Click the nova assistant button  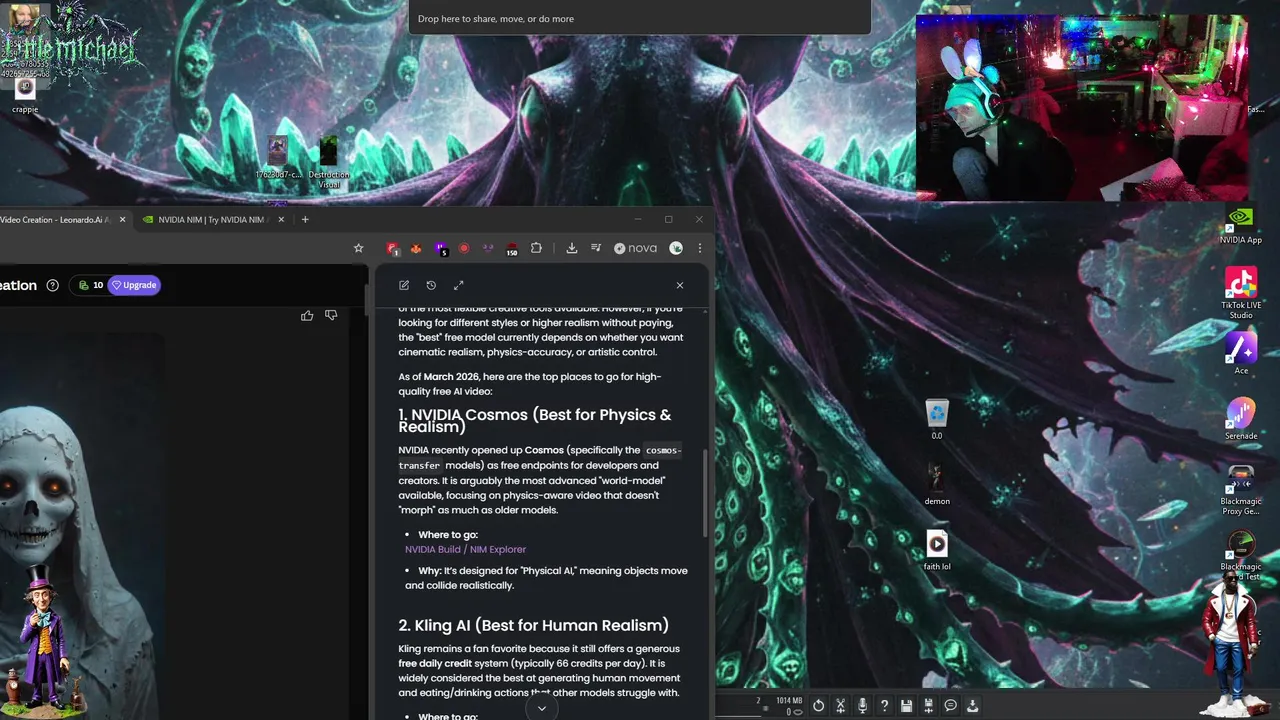click(635, 248)
